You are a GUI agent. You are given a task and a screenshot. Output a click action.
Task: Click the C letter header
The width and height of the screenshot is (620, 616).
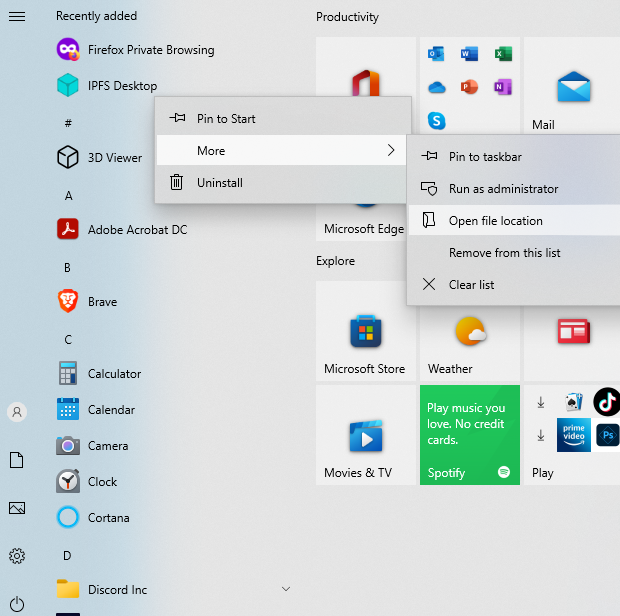pyautogui.click(x=68, y=340)
